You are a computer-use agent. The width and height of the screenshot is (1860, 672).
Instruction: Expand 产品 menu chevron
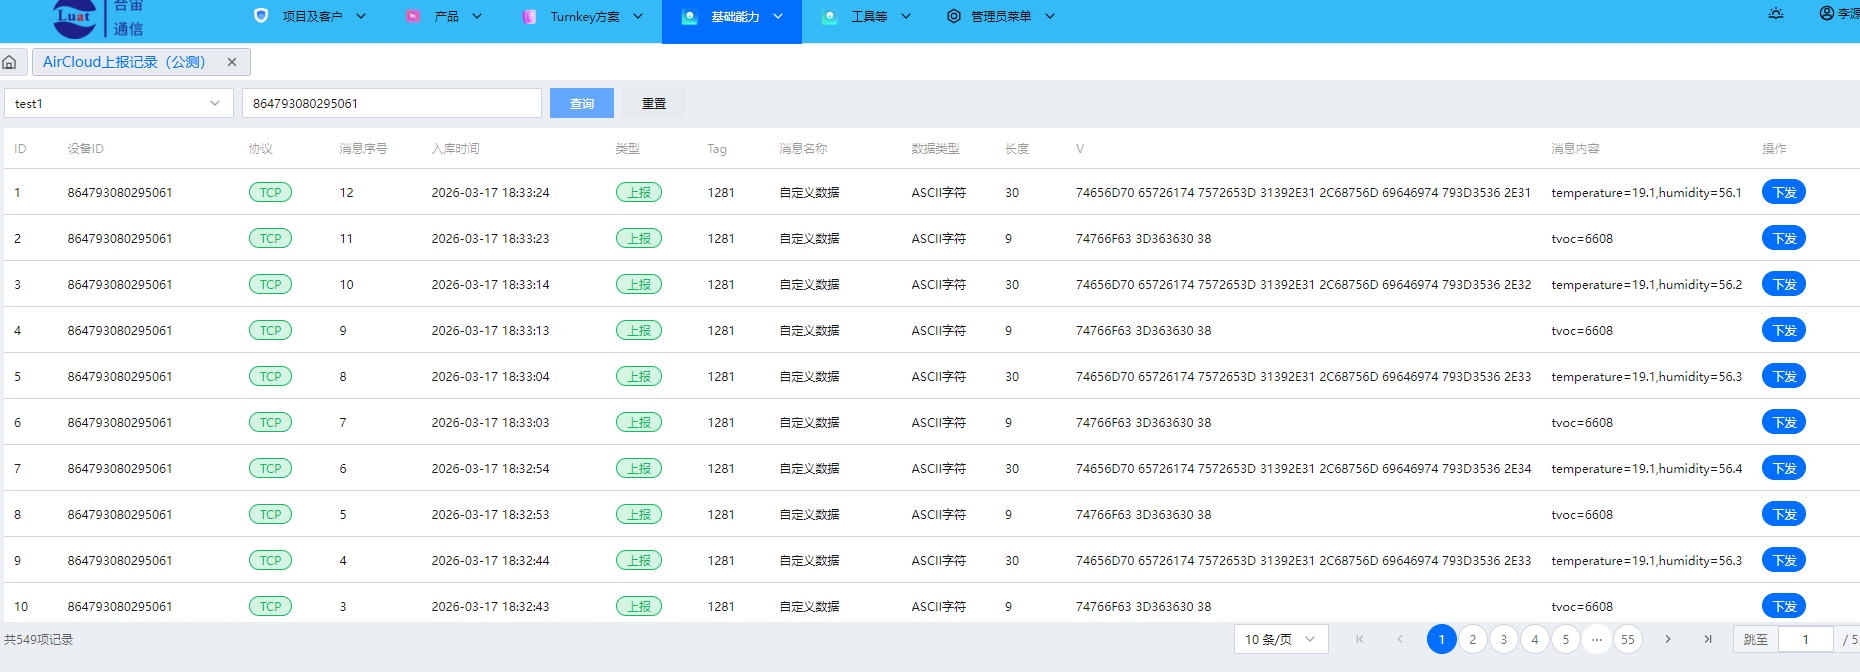[x=477, y=16]
